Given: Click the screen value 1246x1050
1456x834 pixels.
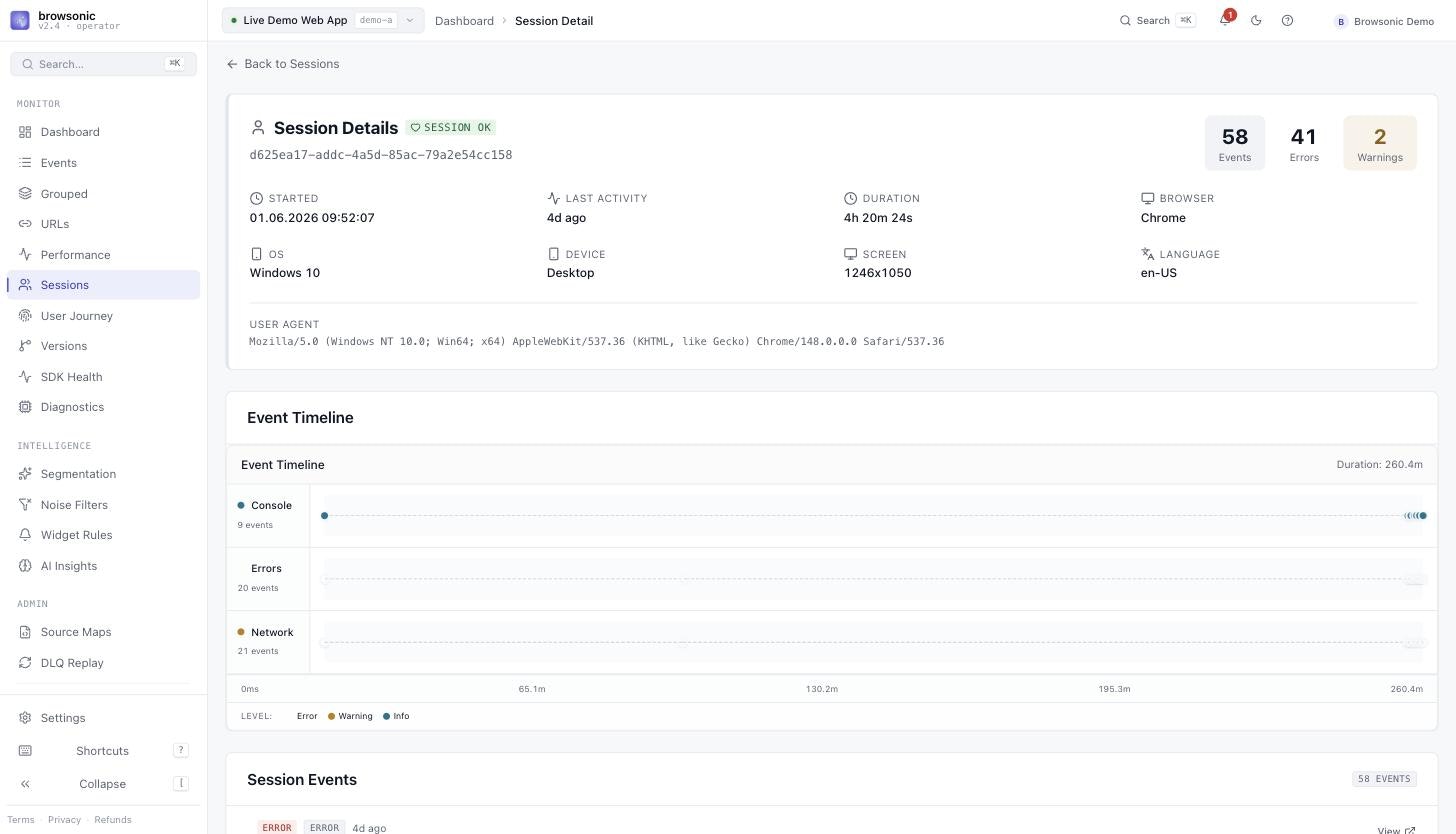Looking at the screenshot, I should (877, 273).
